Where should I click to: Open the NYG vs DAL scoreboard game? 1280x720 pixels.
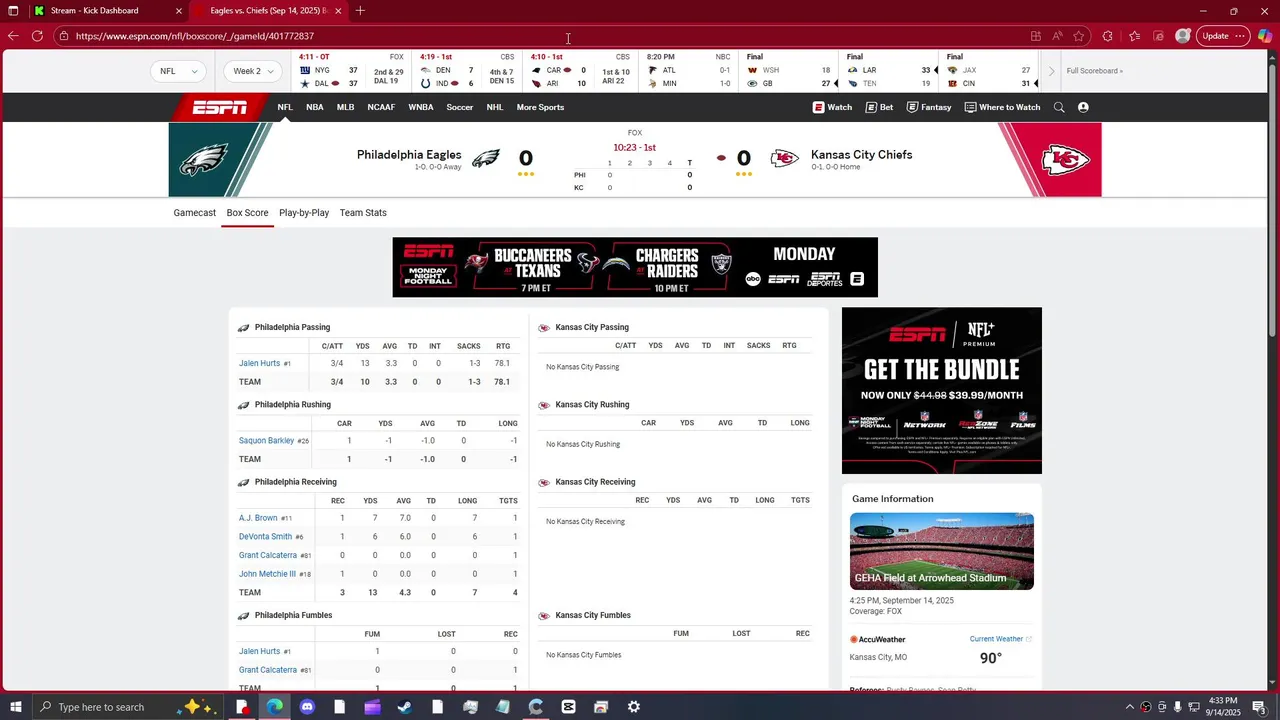click(x=351, y=71)
